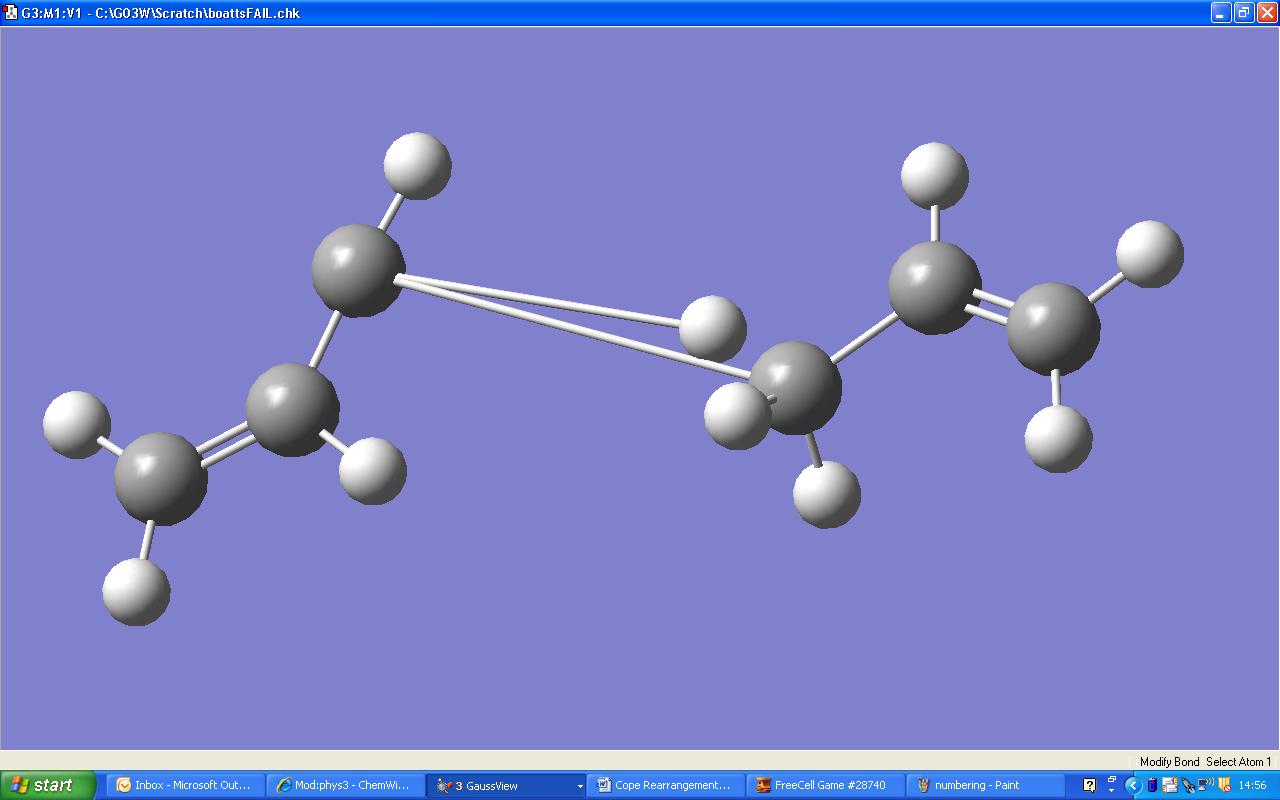This screenshot has width=1280, height=800.
Task: Expand the grouped GaussView taskbar button
Action: point(506,785)
